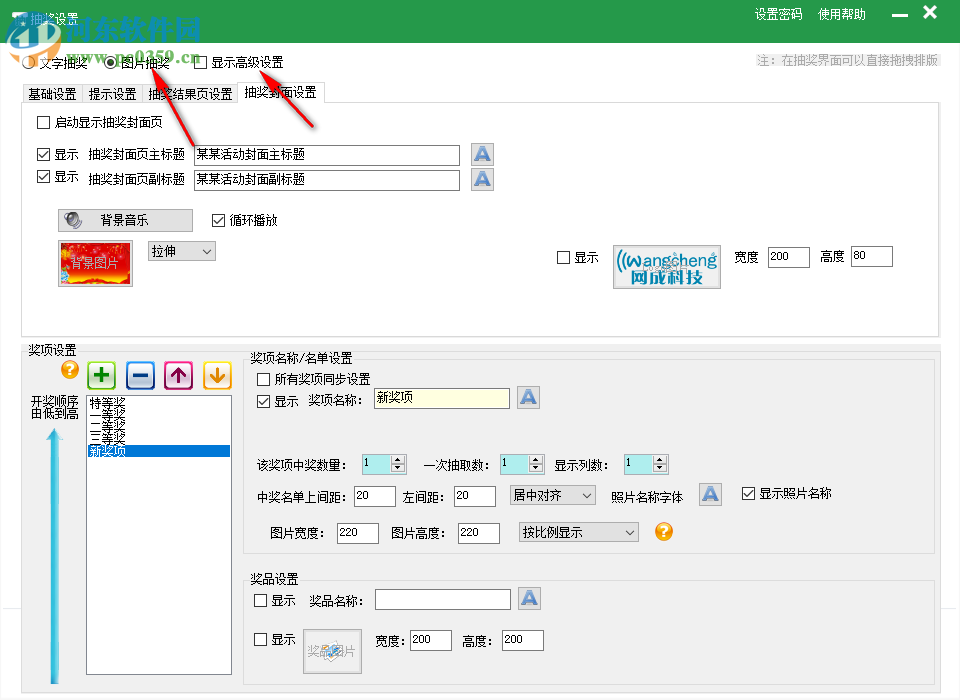Screen dimensions: 960x700
Task: Open the photo name font picker (A icon)
Action: 710,494
